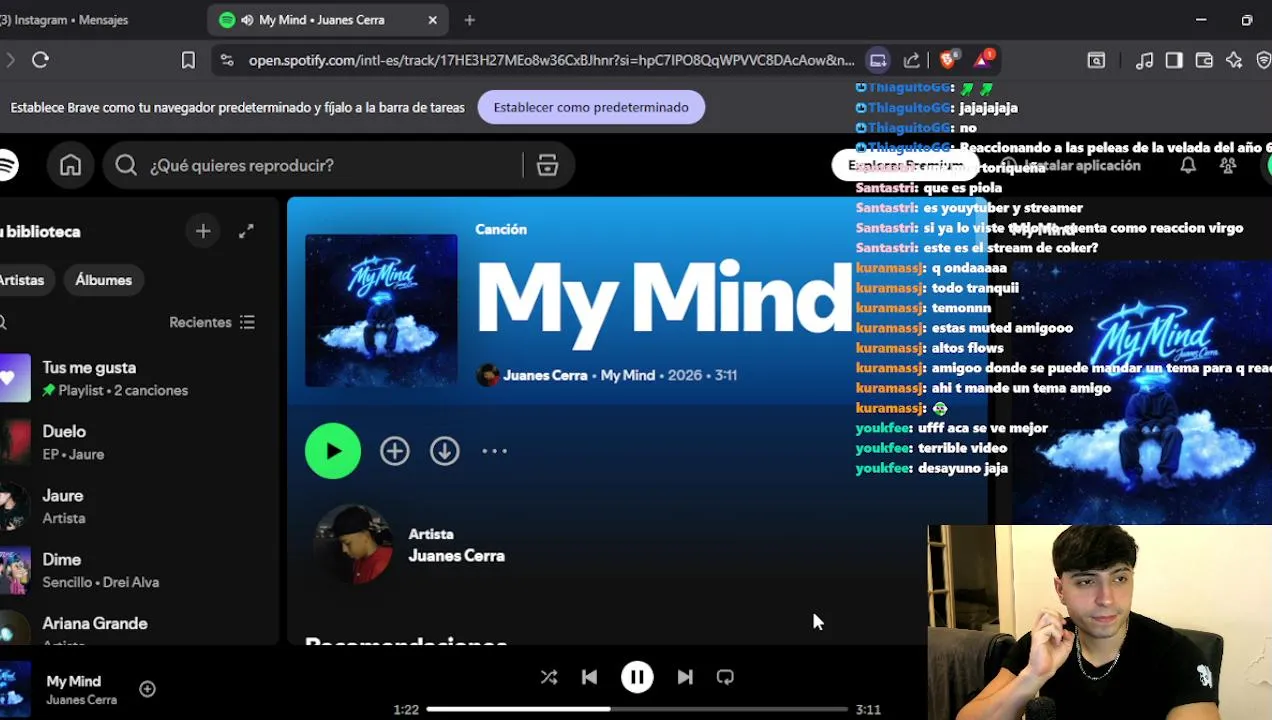Reload the page in the browser

(x=40, y=60)
